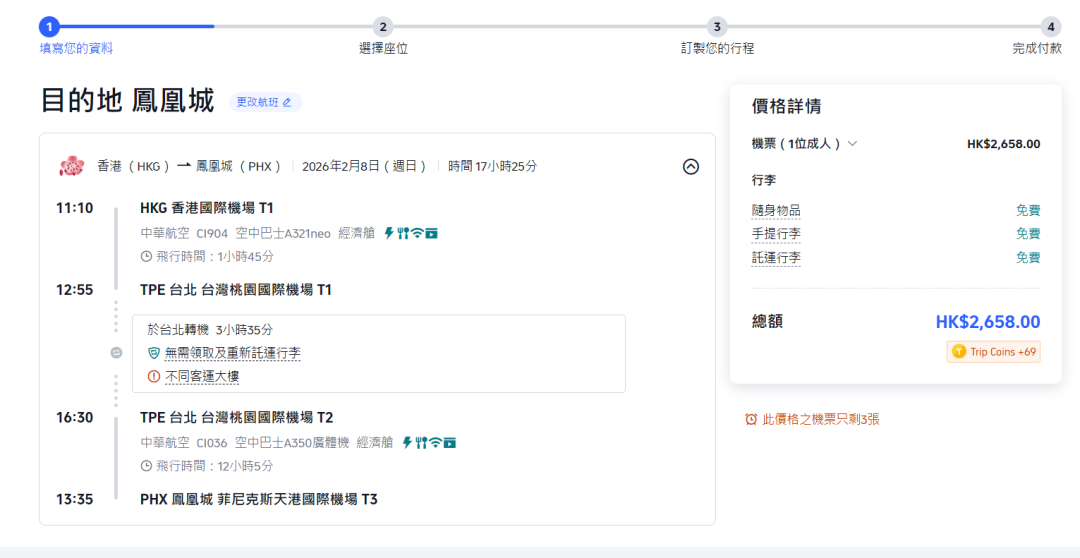Click the shield icon beside 無需領取及重新託運行李
This screenshot has height=558, width=1080.
154,353
